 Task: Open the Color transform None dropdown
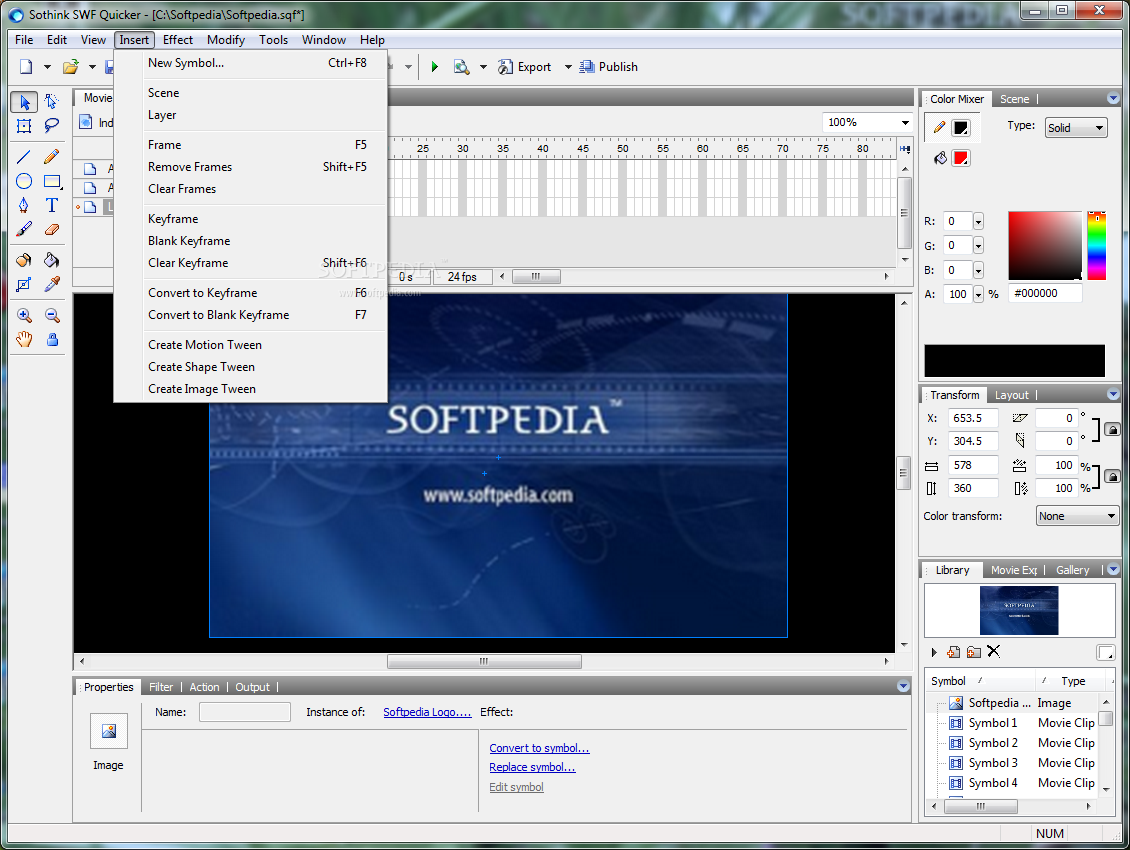point(1077,516)
